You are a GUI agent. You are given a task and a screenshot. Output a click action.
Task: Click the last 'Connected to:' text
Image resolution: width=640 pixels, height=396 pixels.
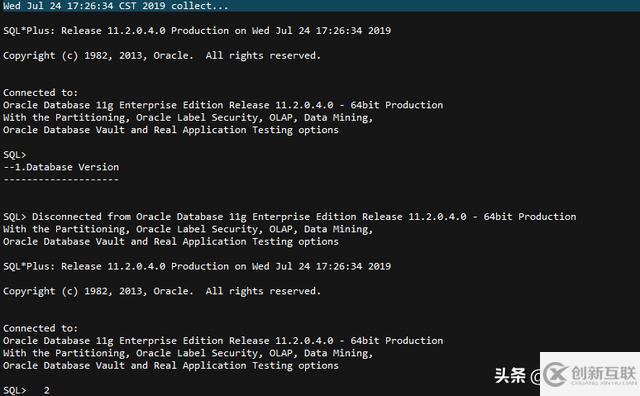(40, 328)
